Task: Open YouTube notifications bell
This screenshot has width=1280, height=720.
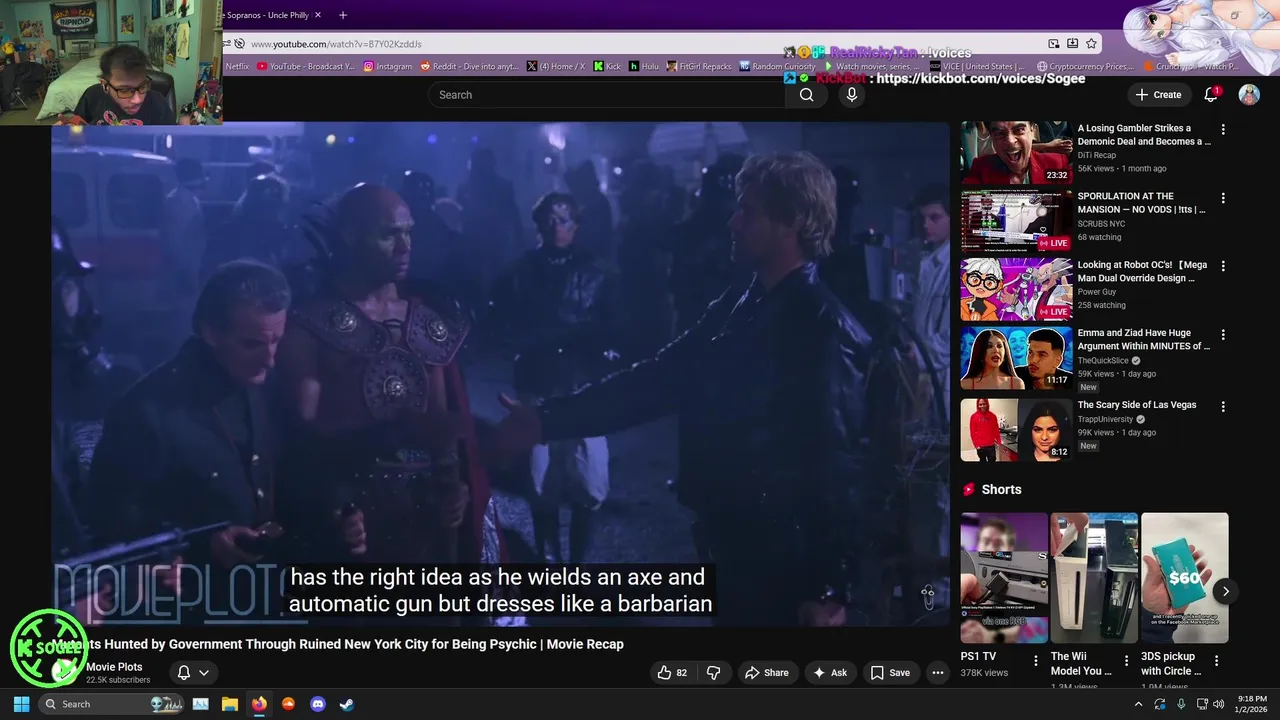Action: click(x=1211, y=94)
